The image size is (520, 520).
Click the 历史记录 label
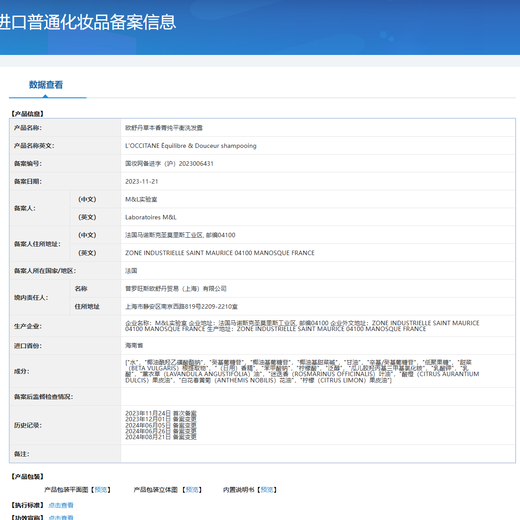(28, 425)
